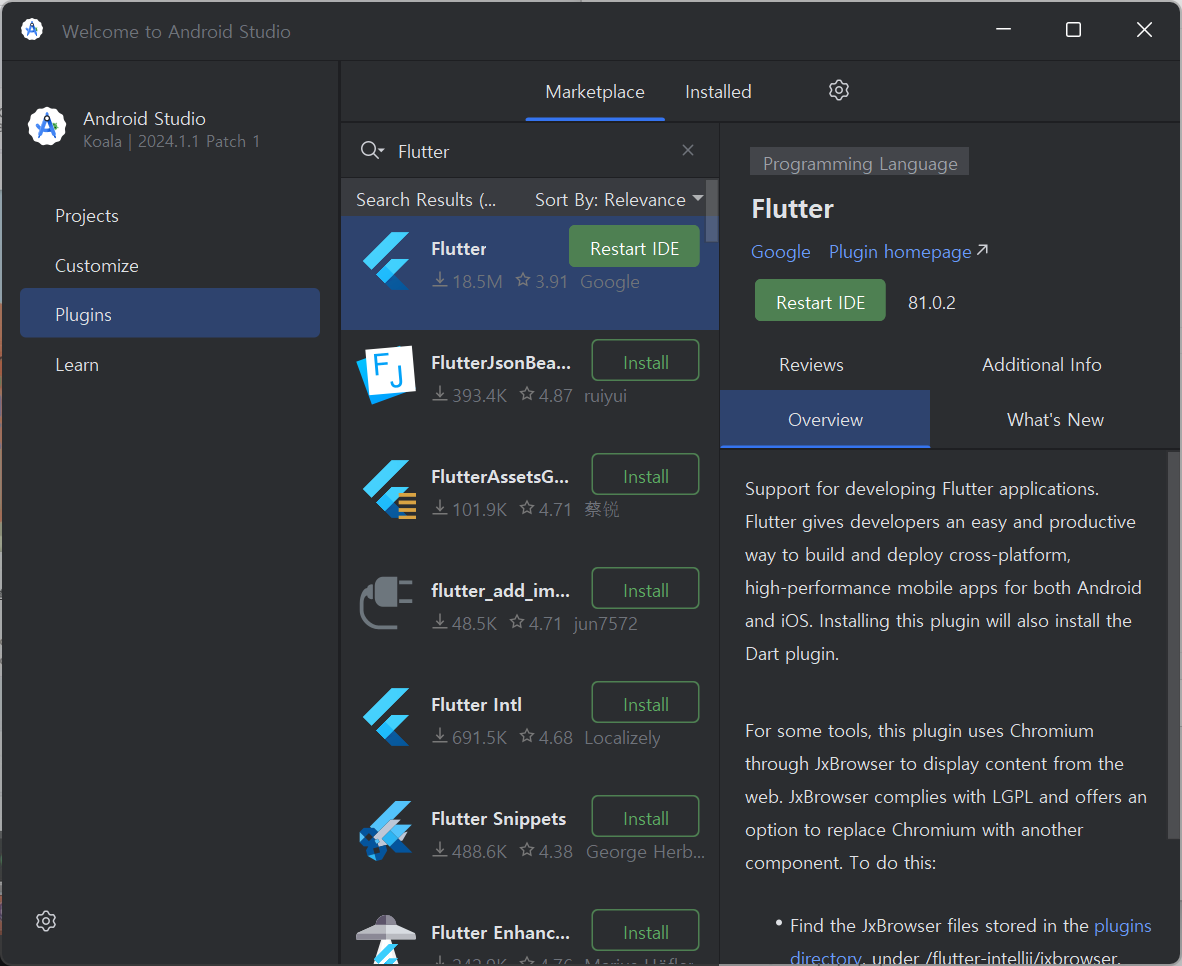Switch to the Installed tab

click(718, 92)
